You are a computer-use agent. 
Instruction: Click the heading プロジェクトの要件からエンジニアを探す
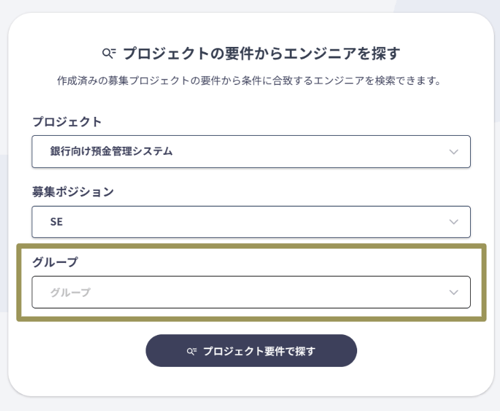[262, 53]
